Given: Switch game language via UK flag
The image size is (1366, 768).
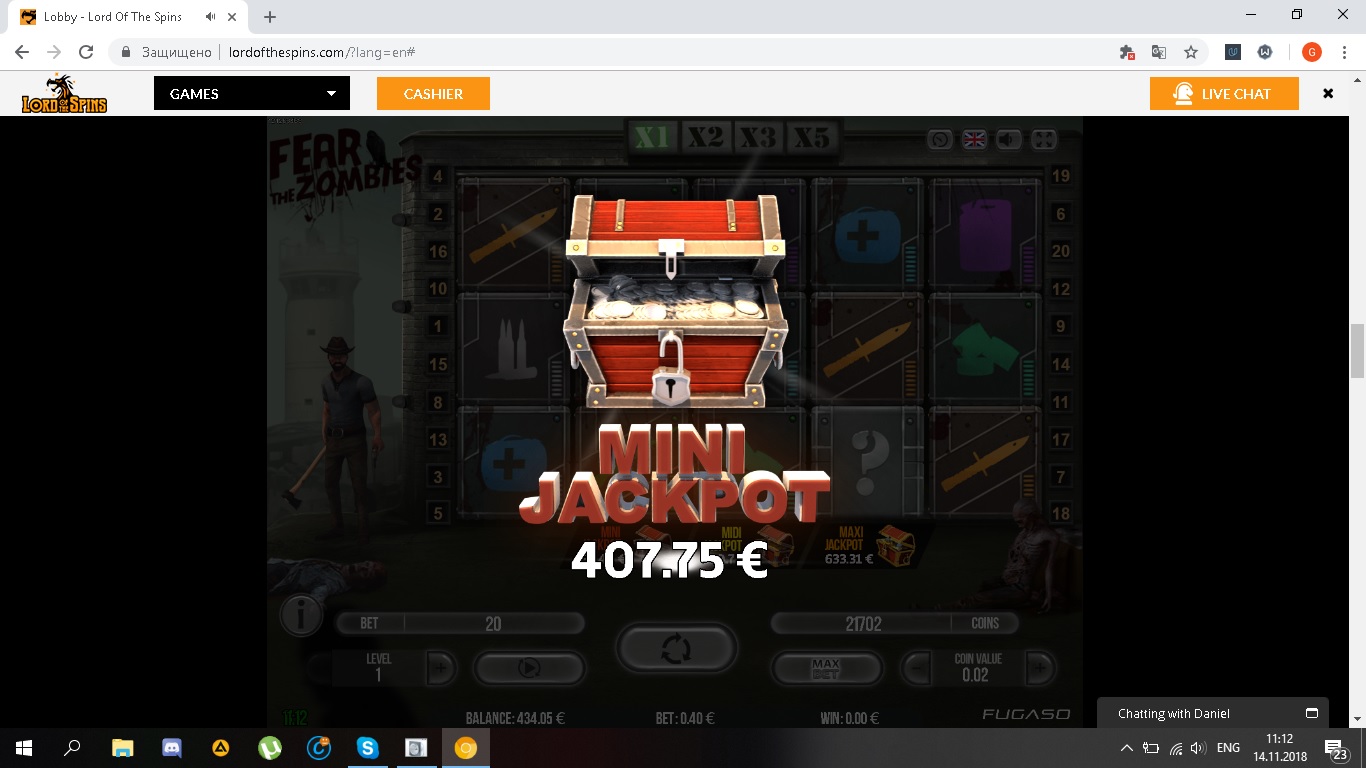Looking at the screenshot, I should click(x=974, y=140).
